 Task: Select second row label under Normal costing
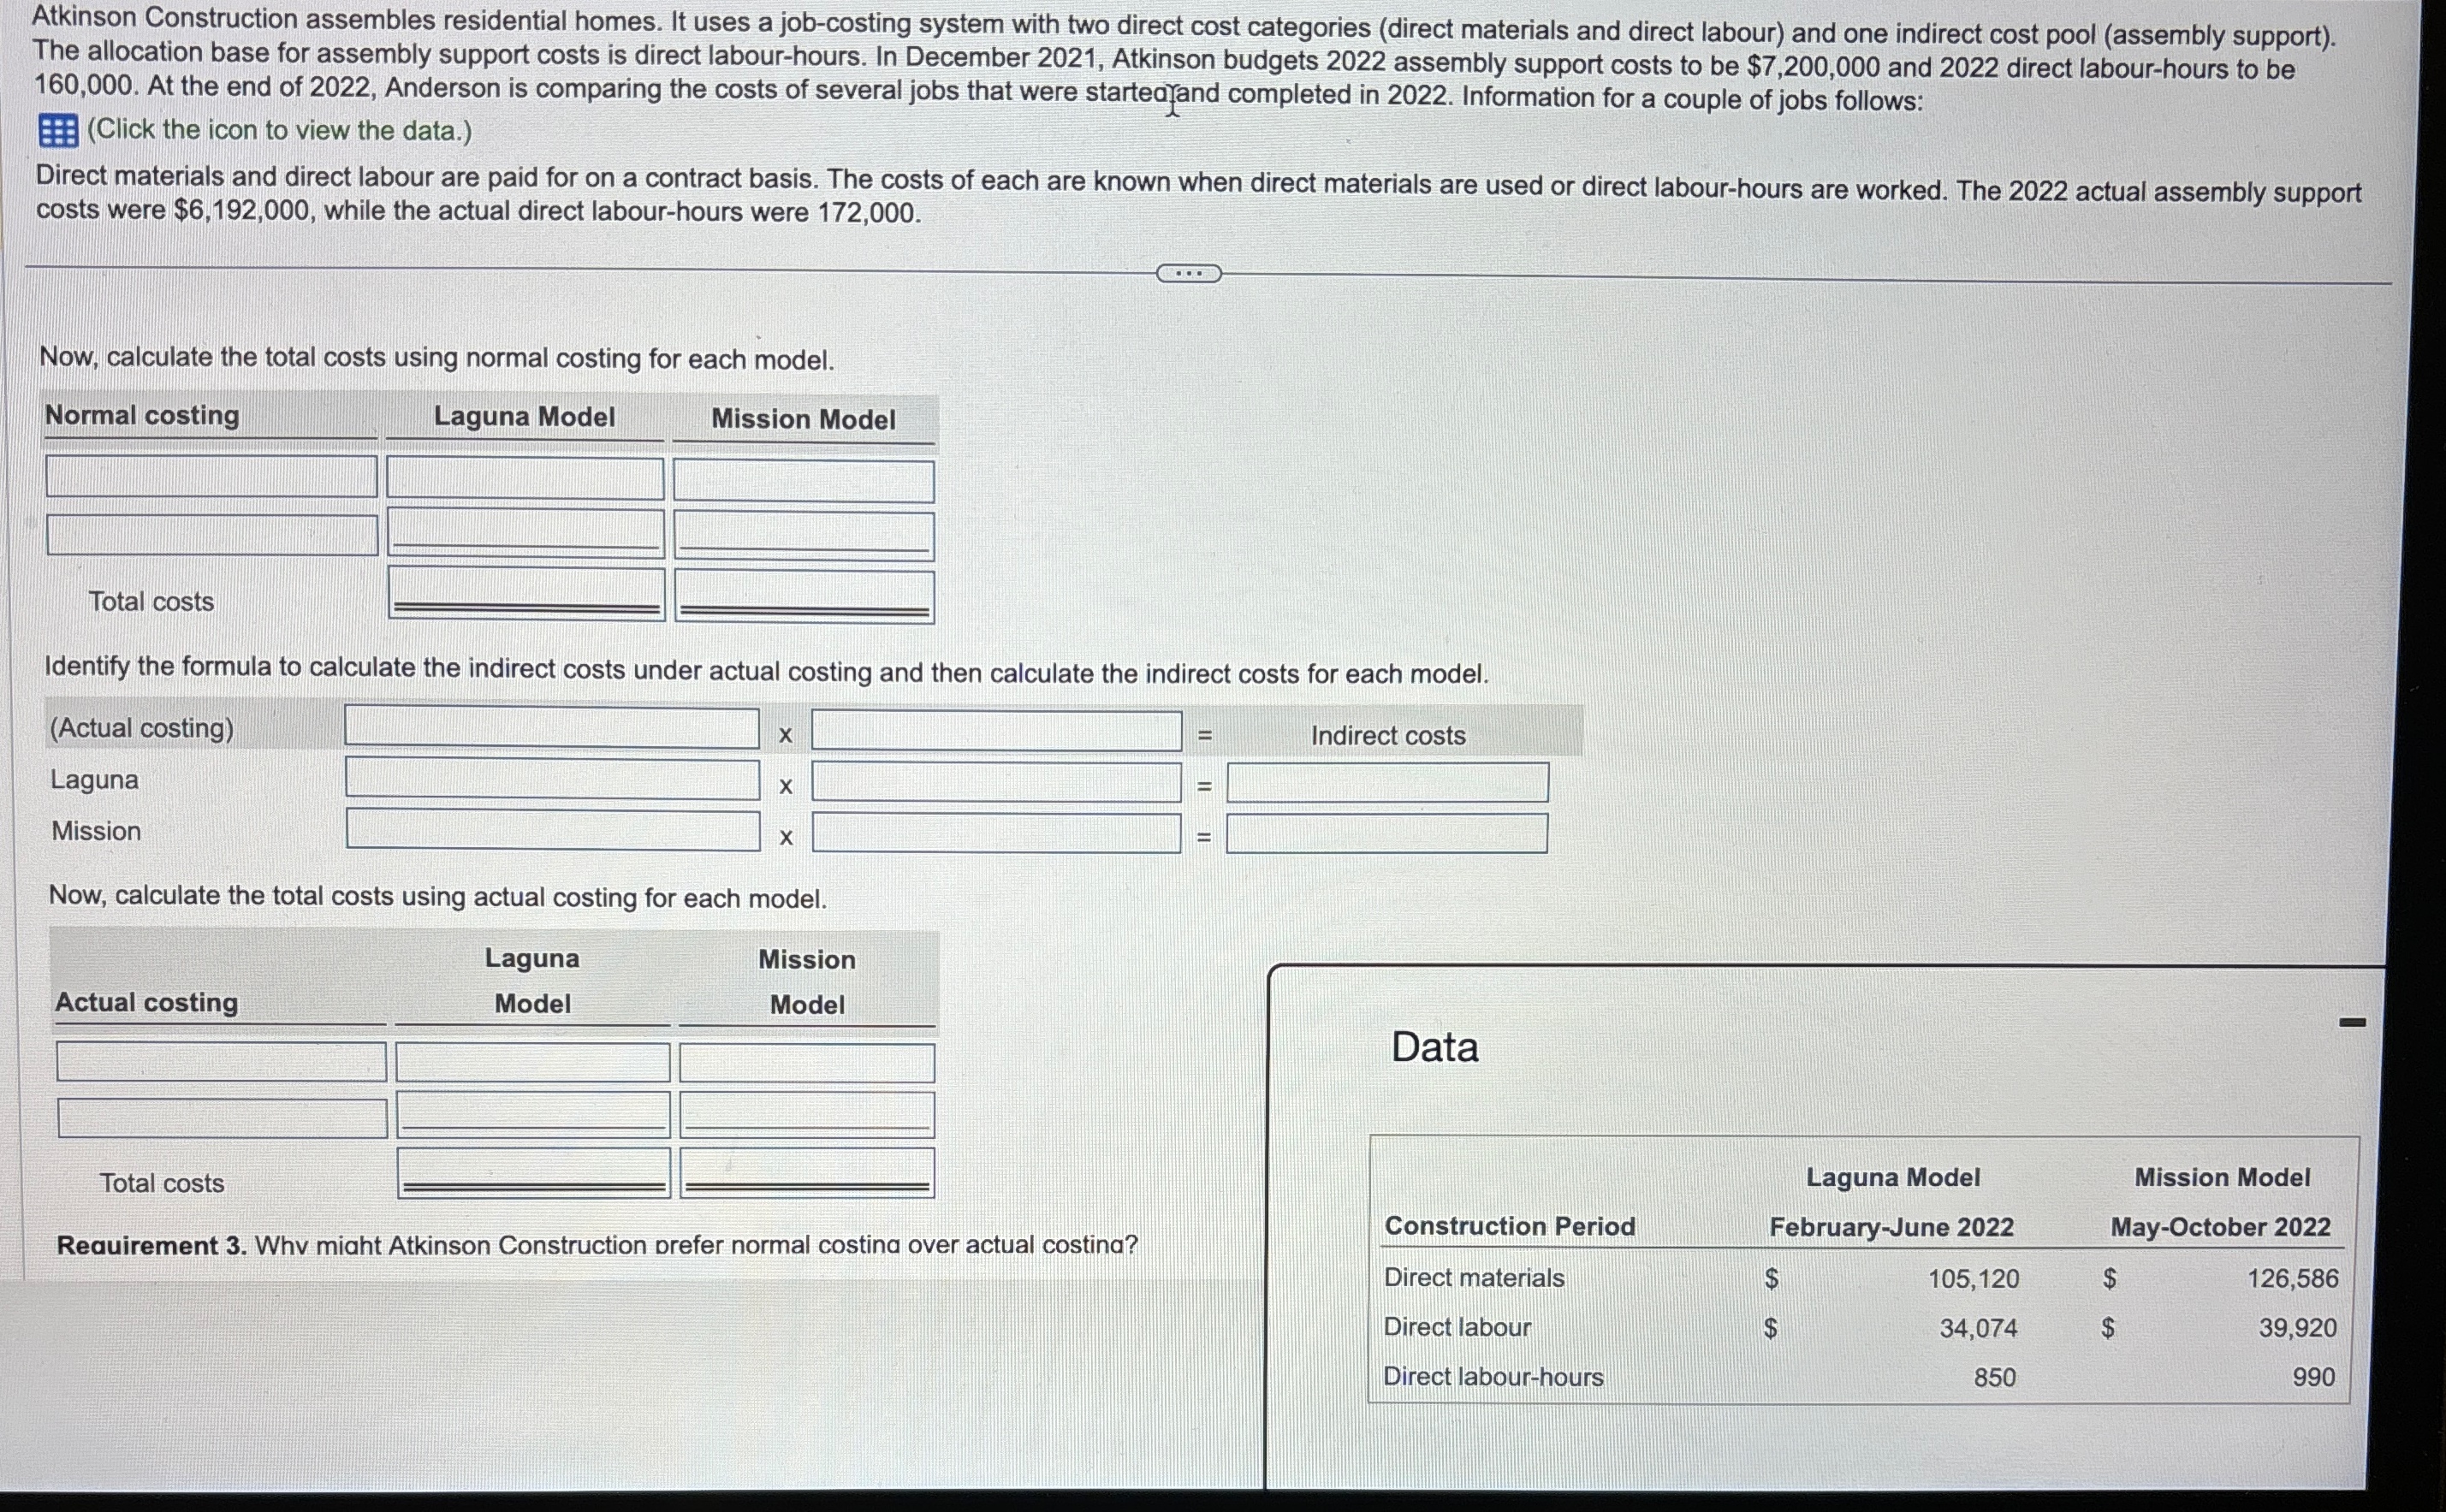[212, 535]
